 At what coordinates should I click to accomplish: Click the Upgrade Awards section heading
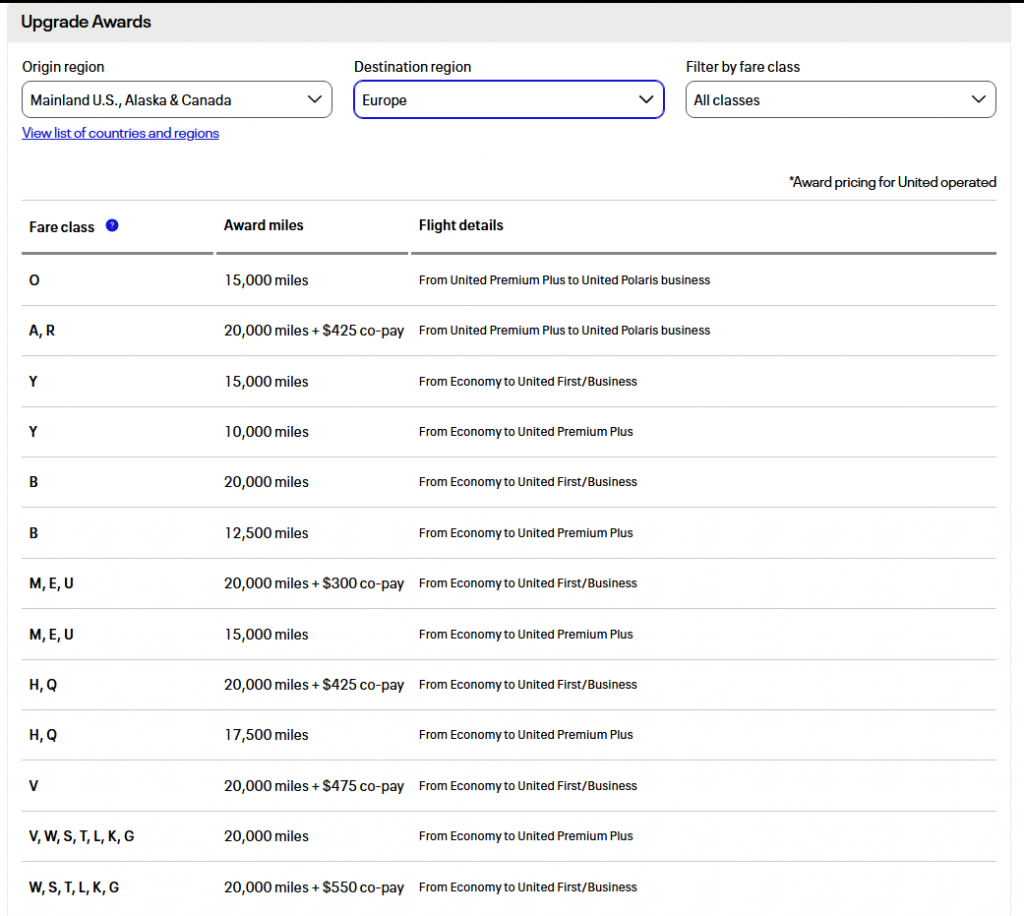tap(86, 22)
